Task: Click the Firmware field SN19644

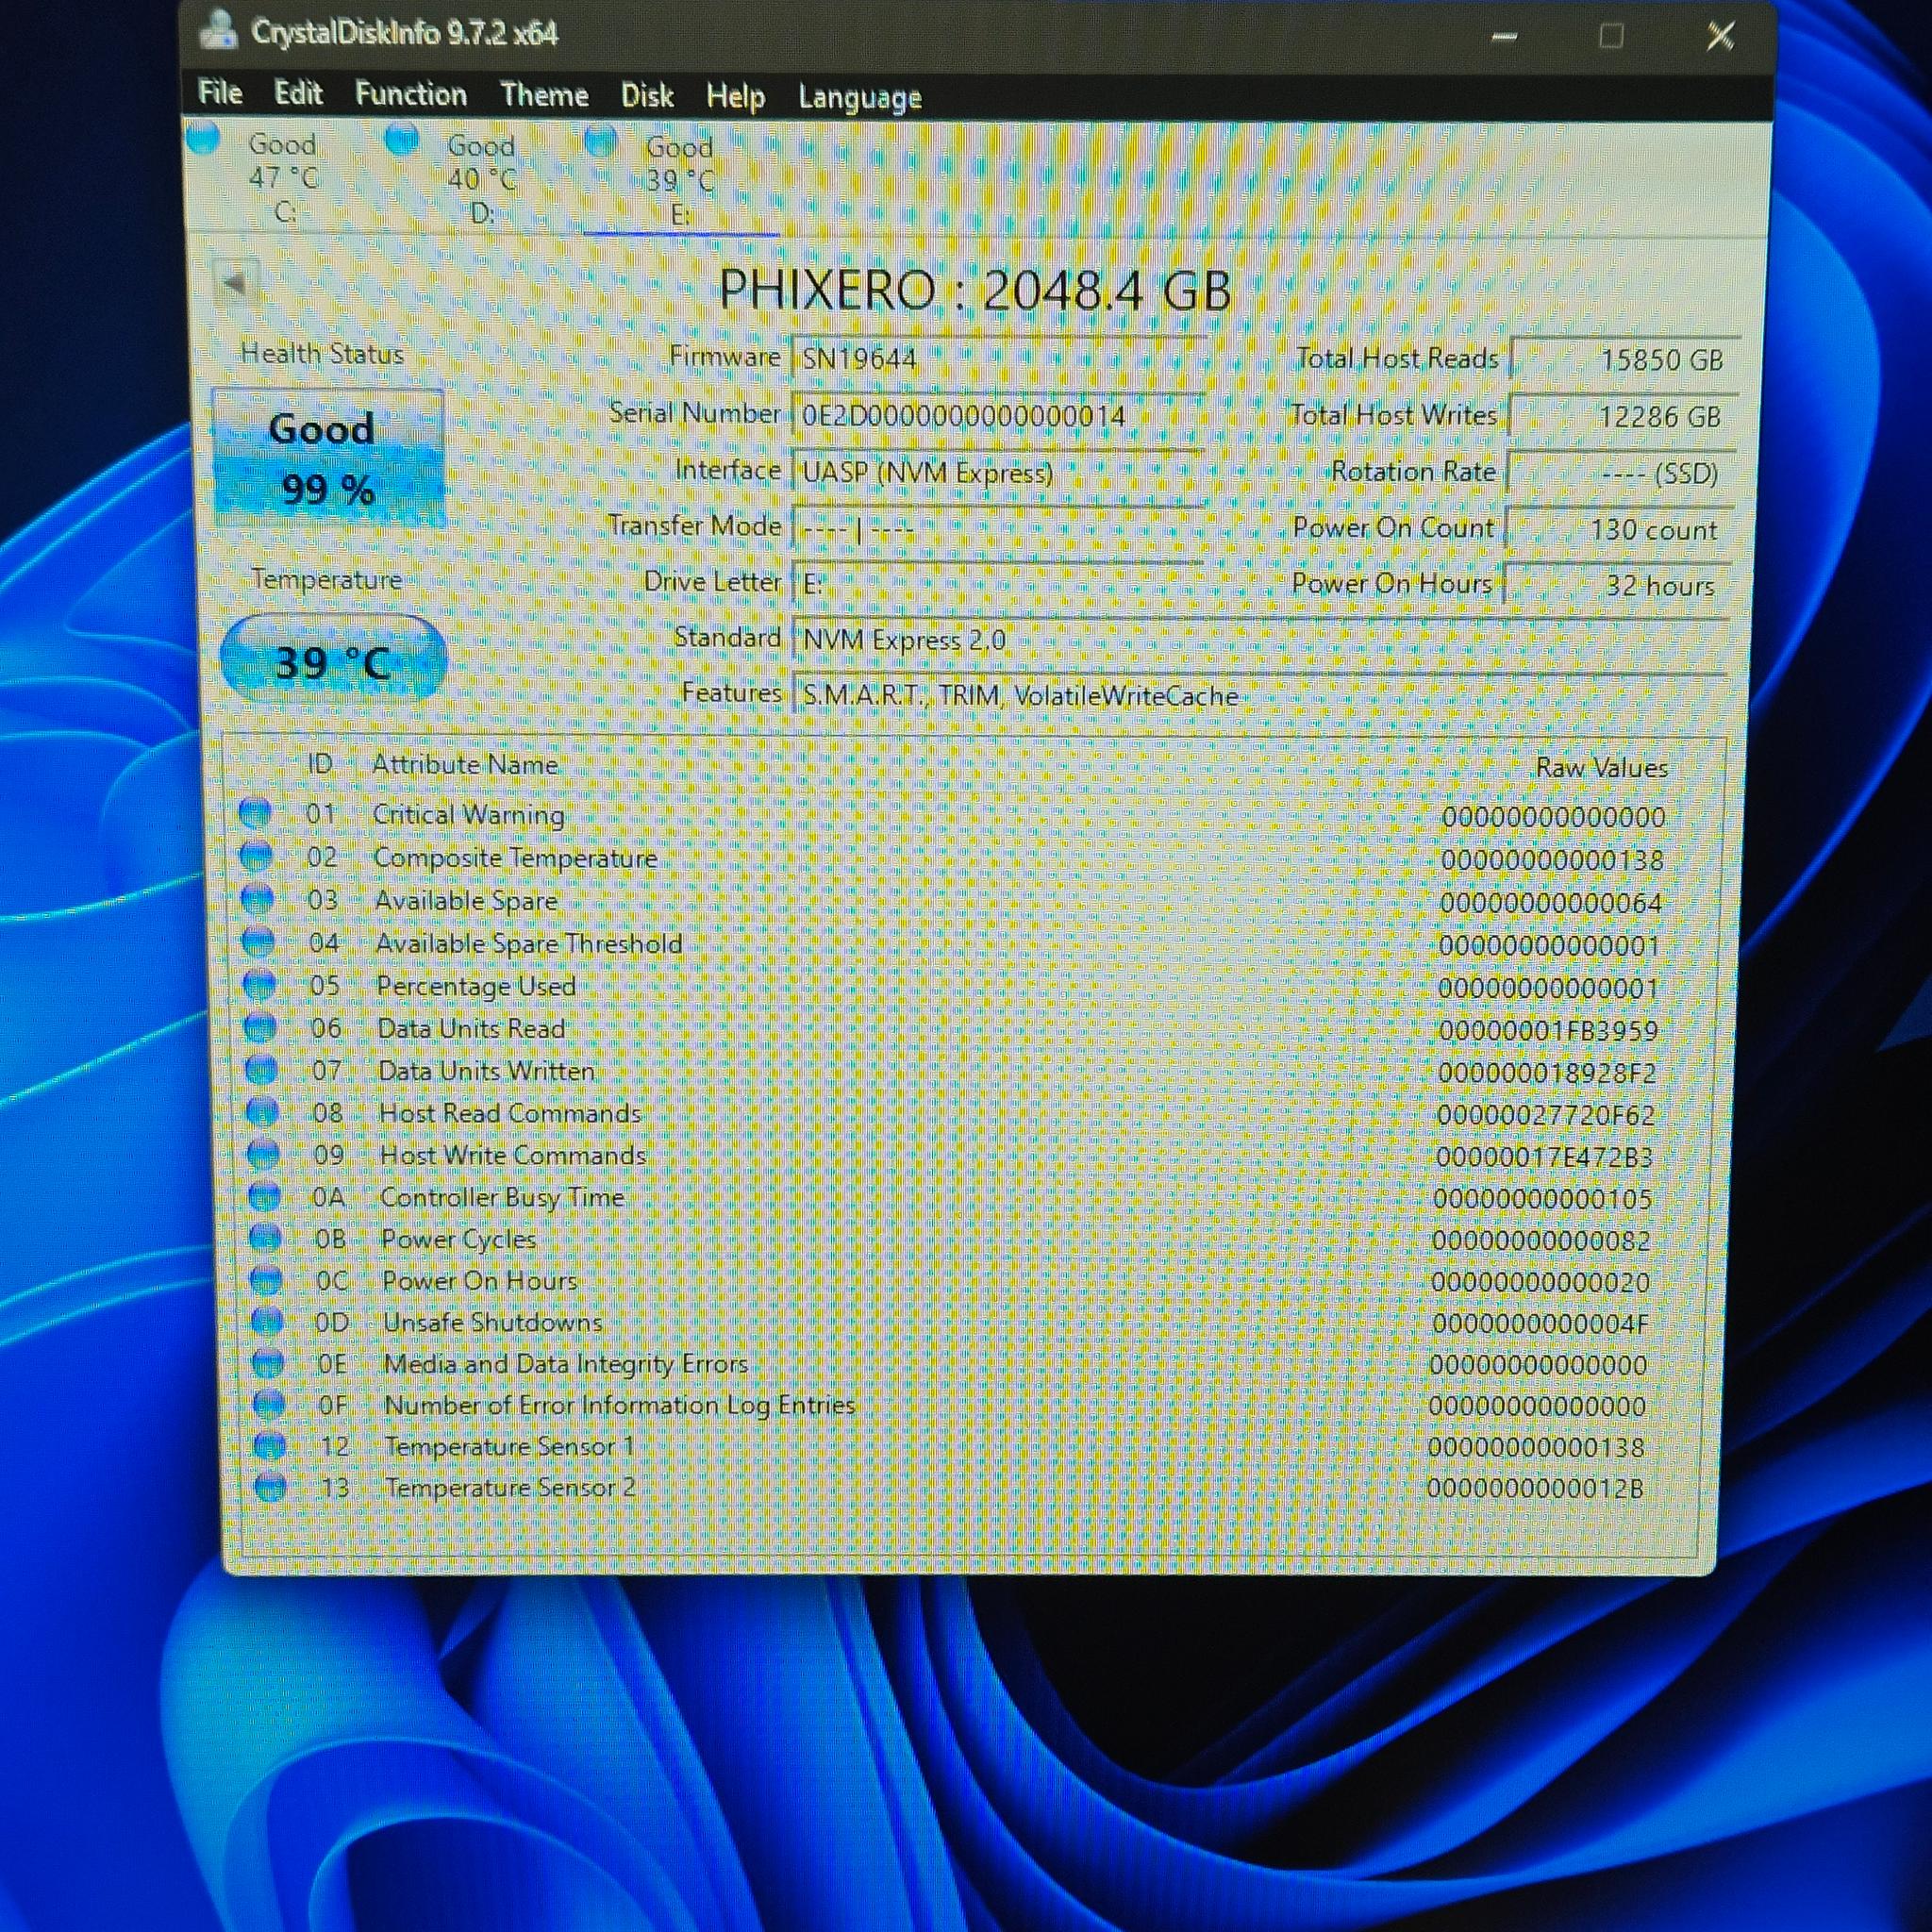Action: [998, 358]
